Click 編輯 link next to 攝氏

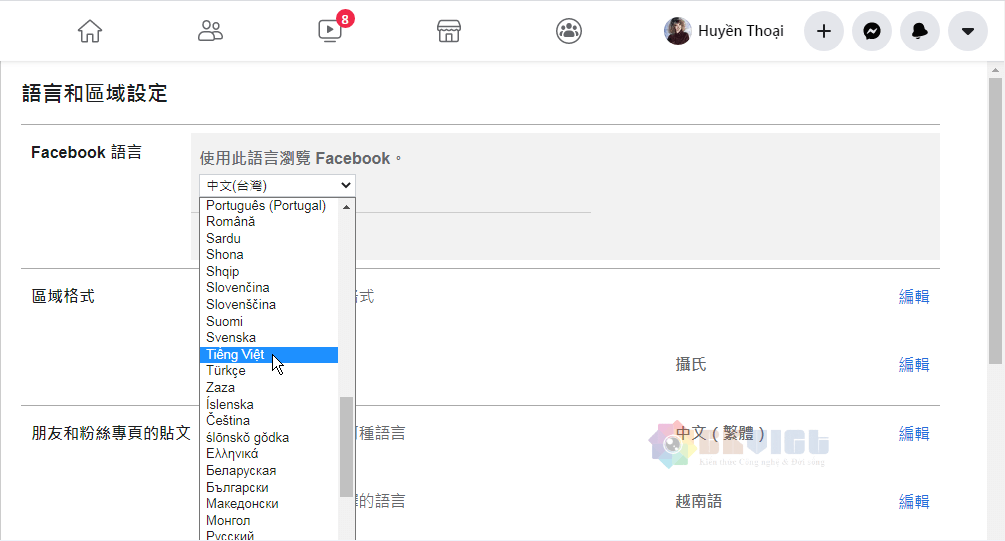[914, 364]
